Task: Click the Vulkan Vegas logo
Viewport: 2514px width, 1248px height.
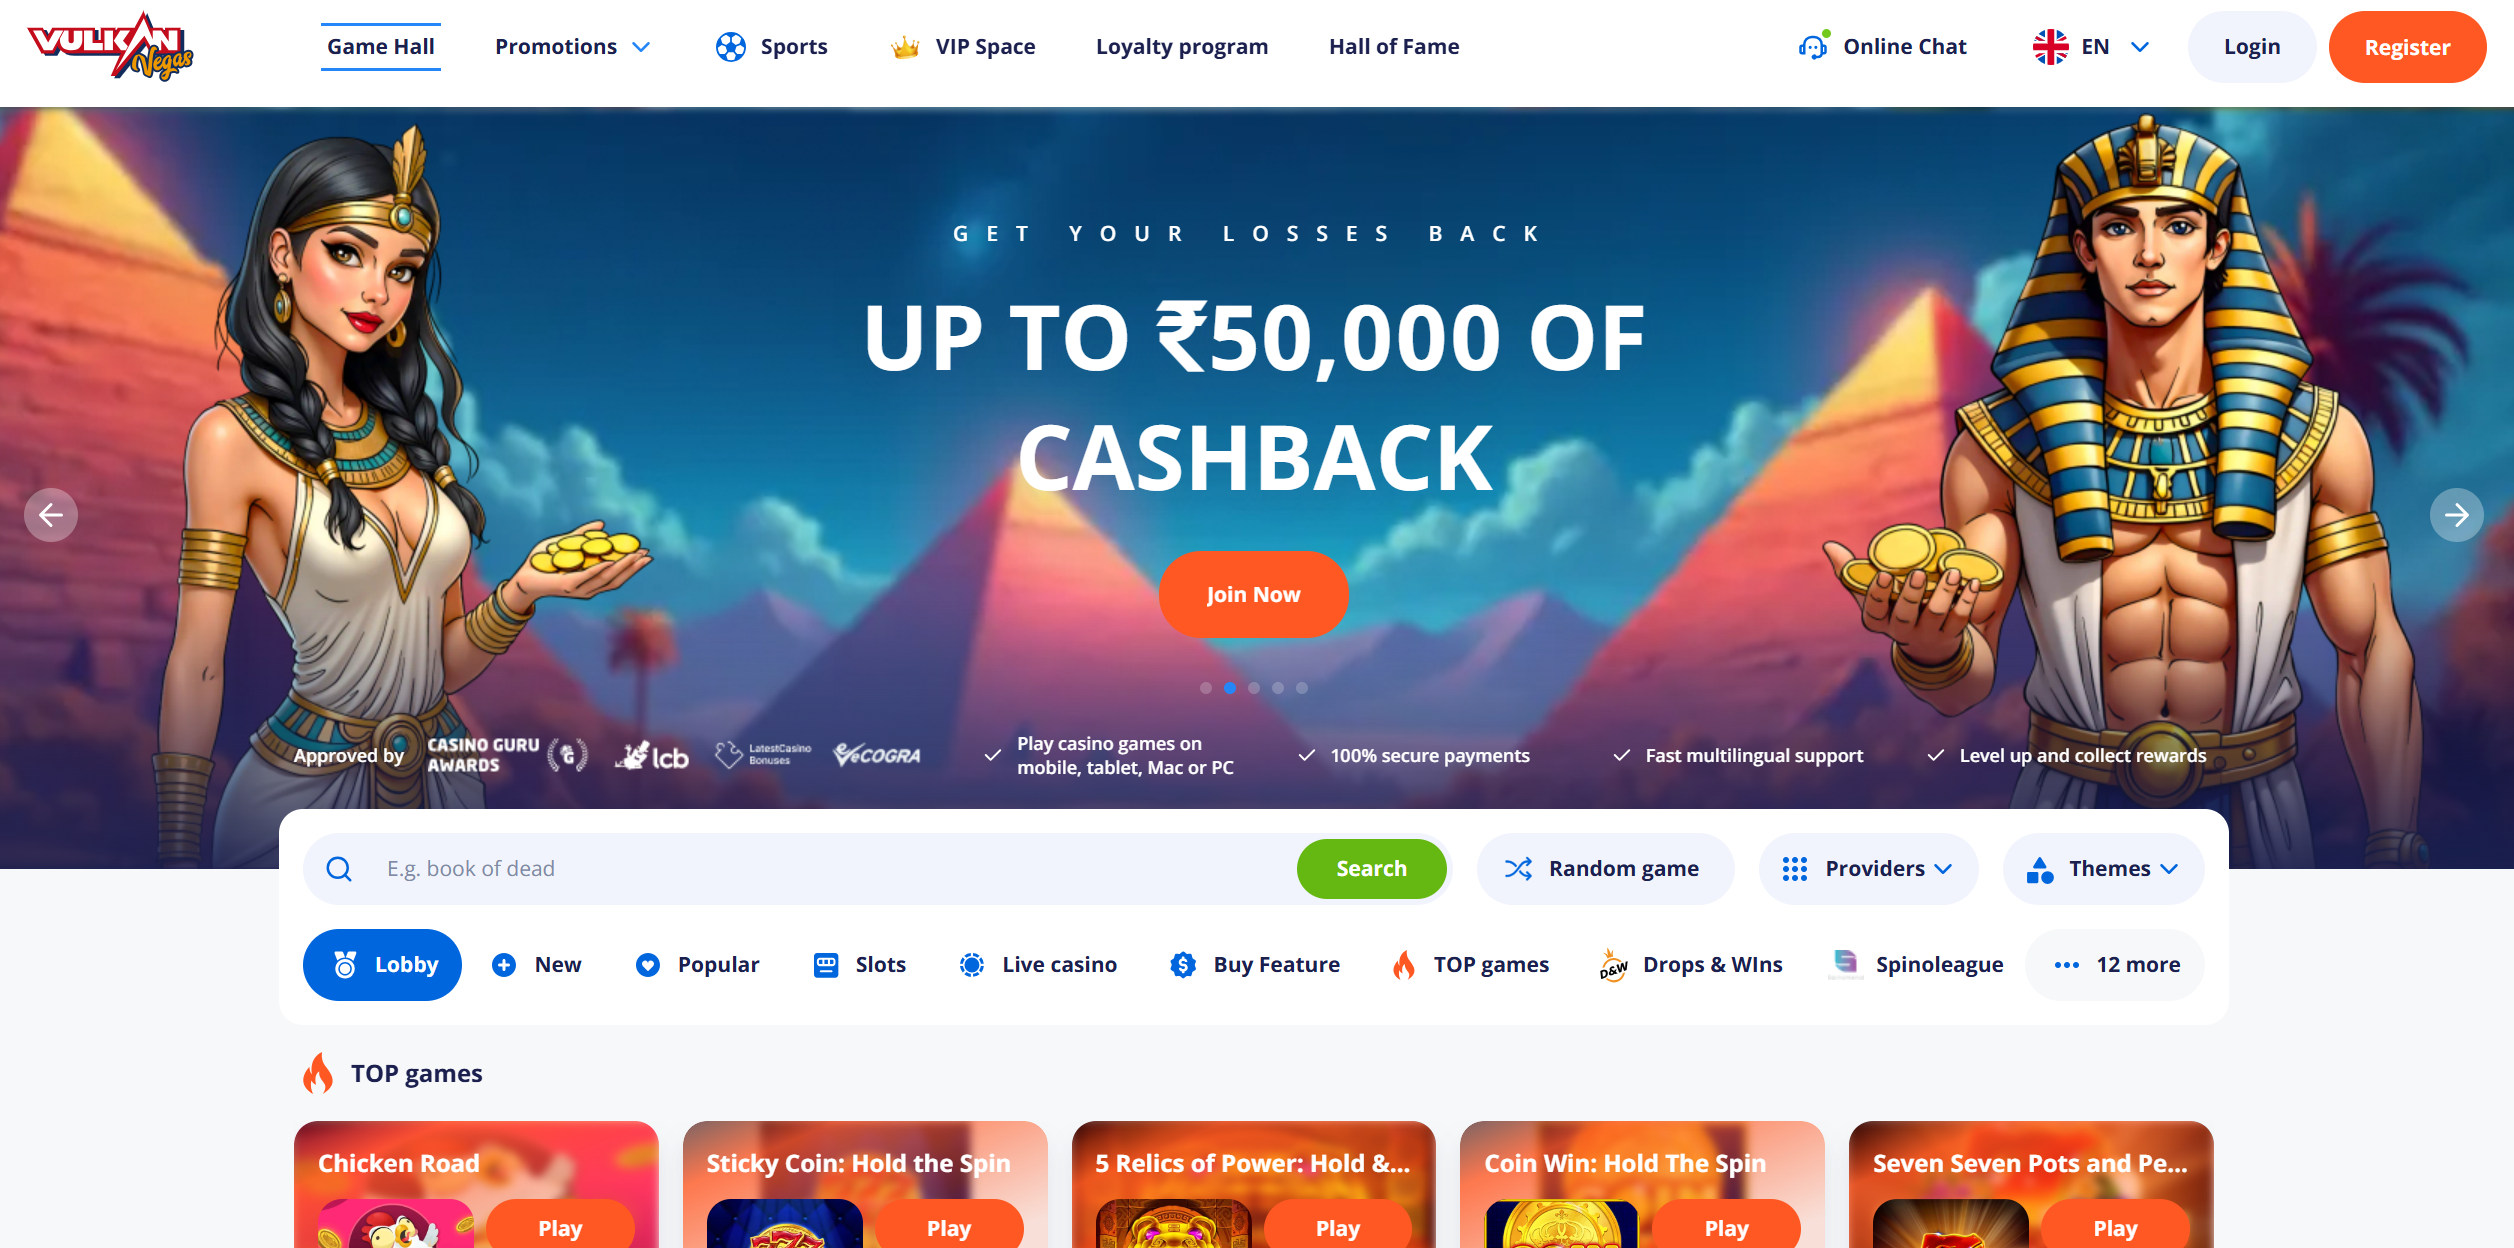Action: [x=111, y=47]
